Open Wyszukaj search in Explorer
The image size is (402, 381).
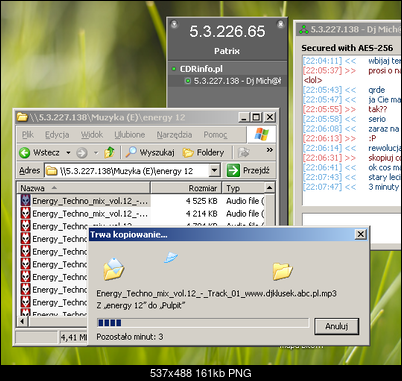150,152
